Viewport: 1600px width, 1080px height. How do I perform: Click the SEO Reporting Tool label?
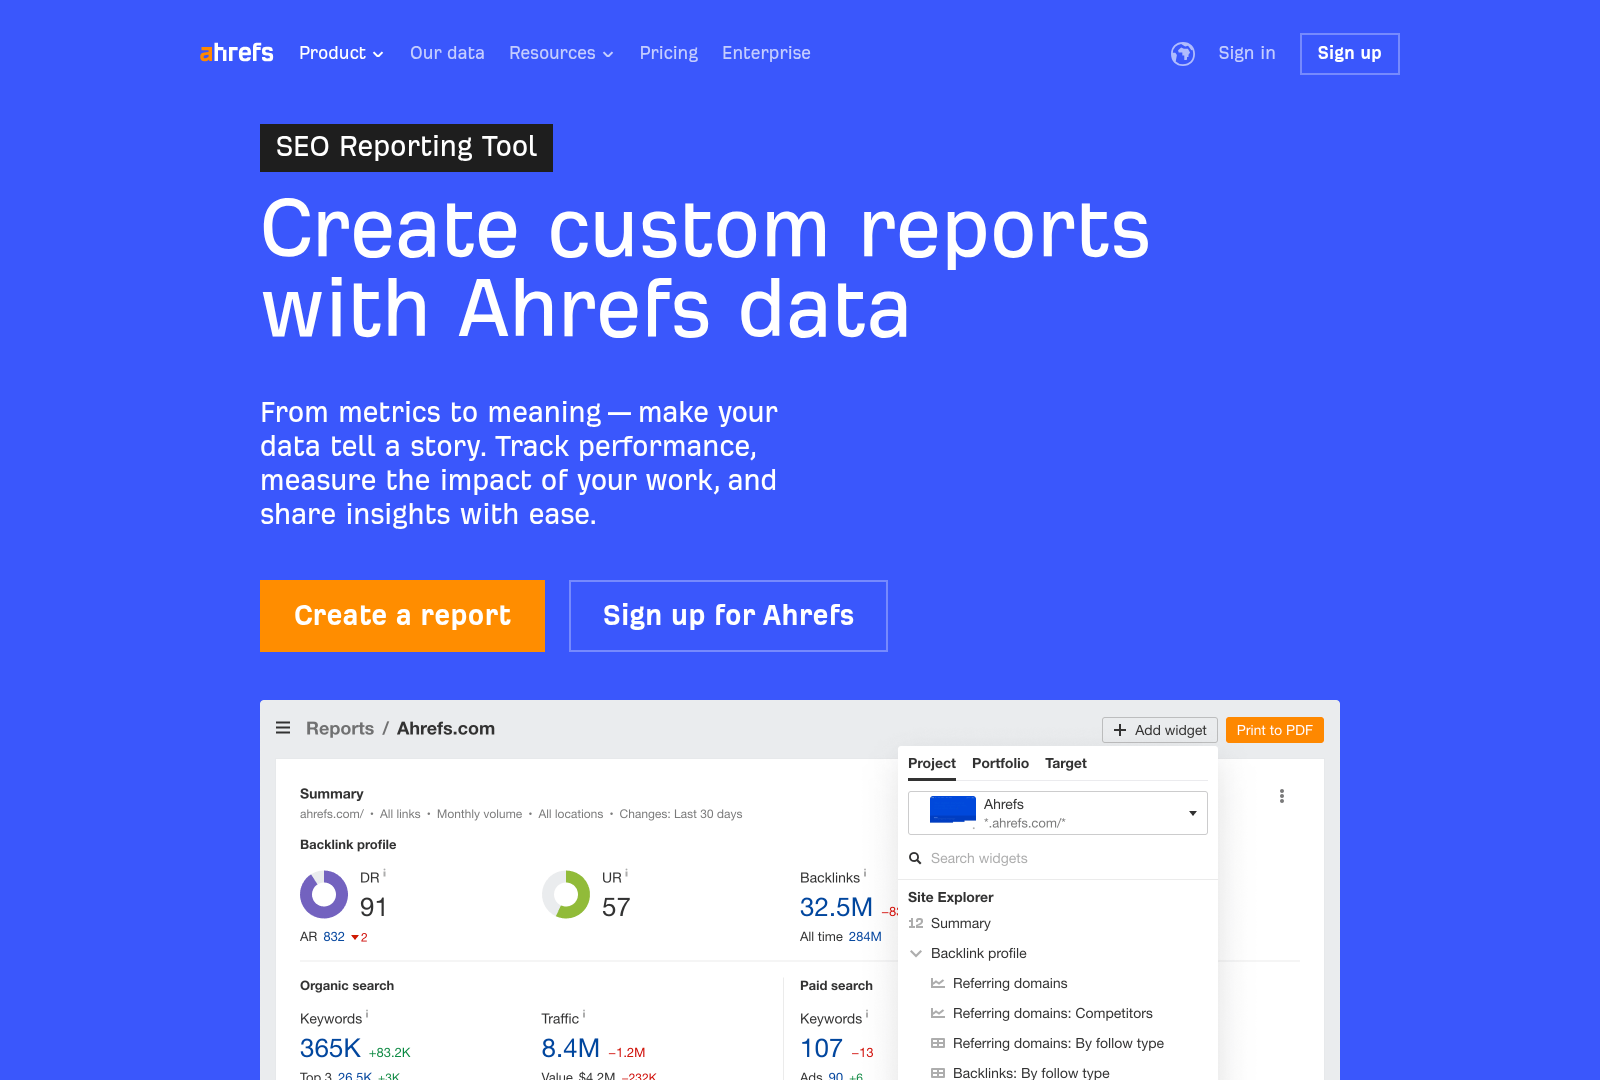(406, 147)
